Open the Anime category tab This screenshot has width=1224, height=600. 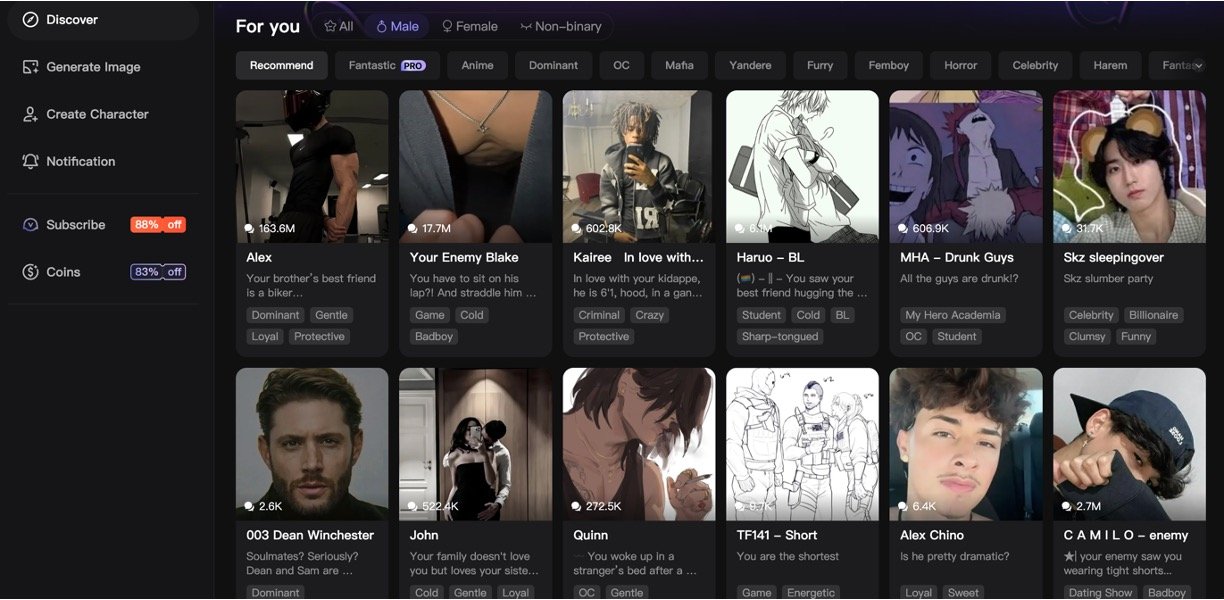(477, 66)
